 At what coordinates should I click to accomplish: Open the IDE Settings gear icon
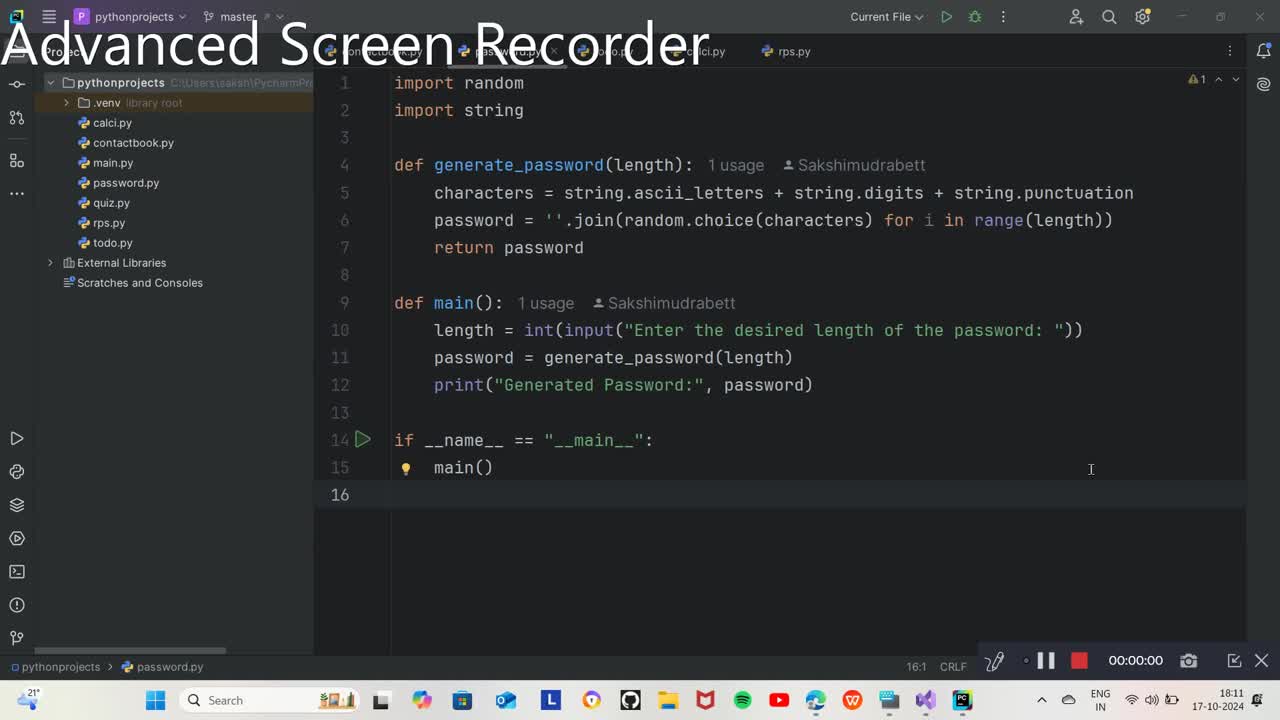coord(1142,17)
